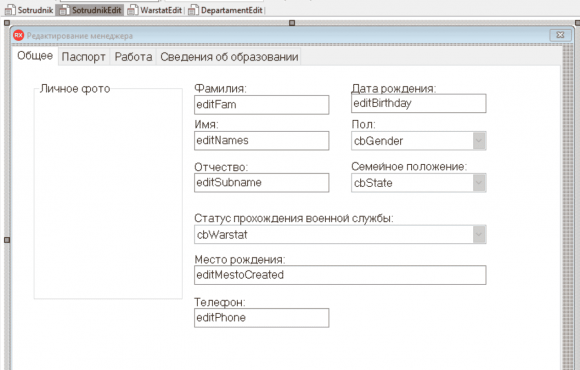Close the Редактирование менеджера form window
580x370 pixels.
[561, 35]
